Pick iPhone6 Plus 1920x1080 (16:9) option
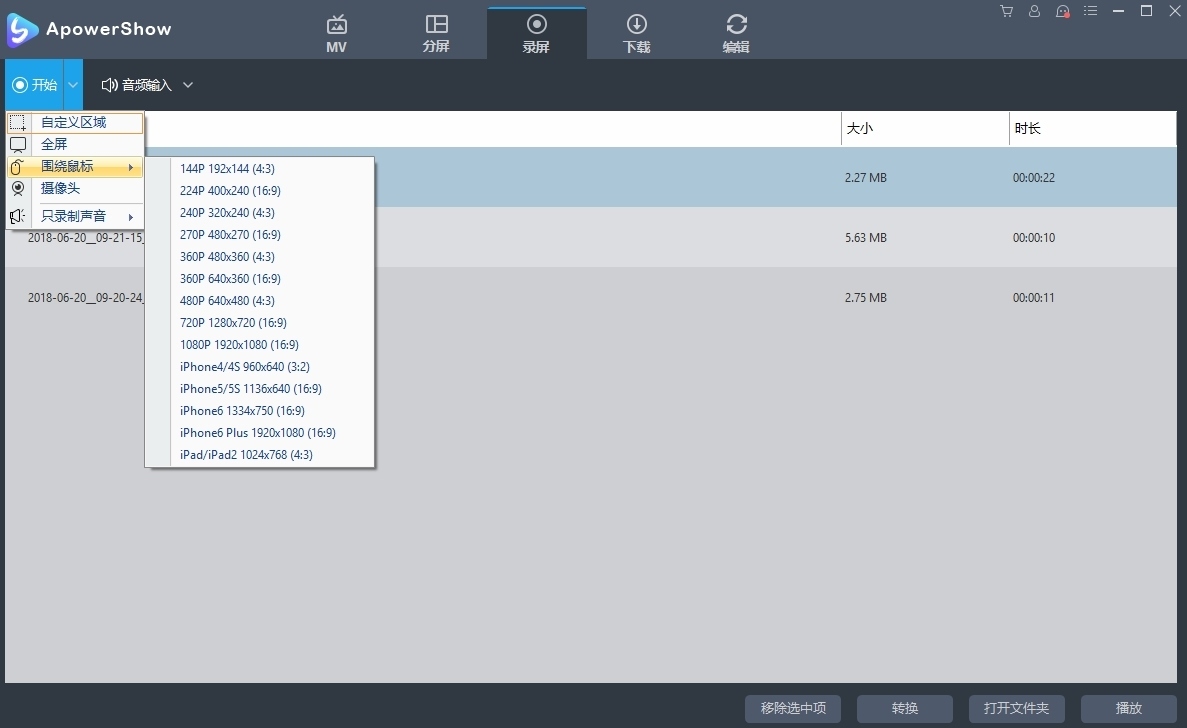 click(x=257, y=433)
